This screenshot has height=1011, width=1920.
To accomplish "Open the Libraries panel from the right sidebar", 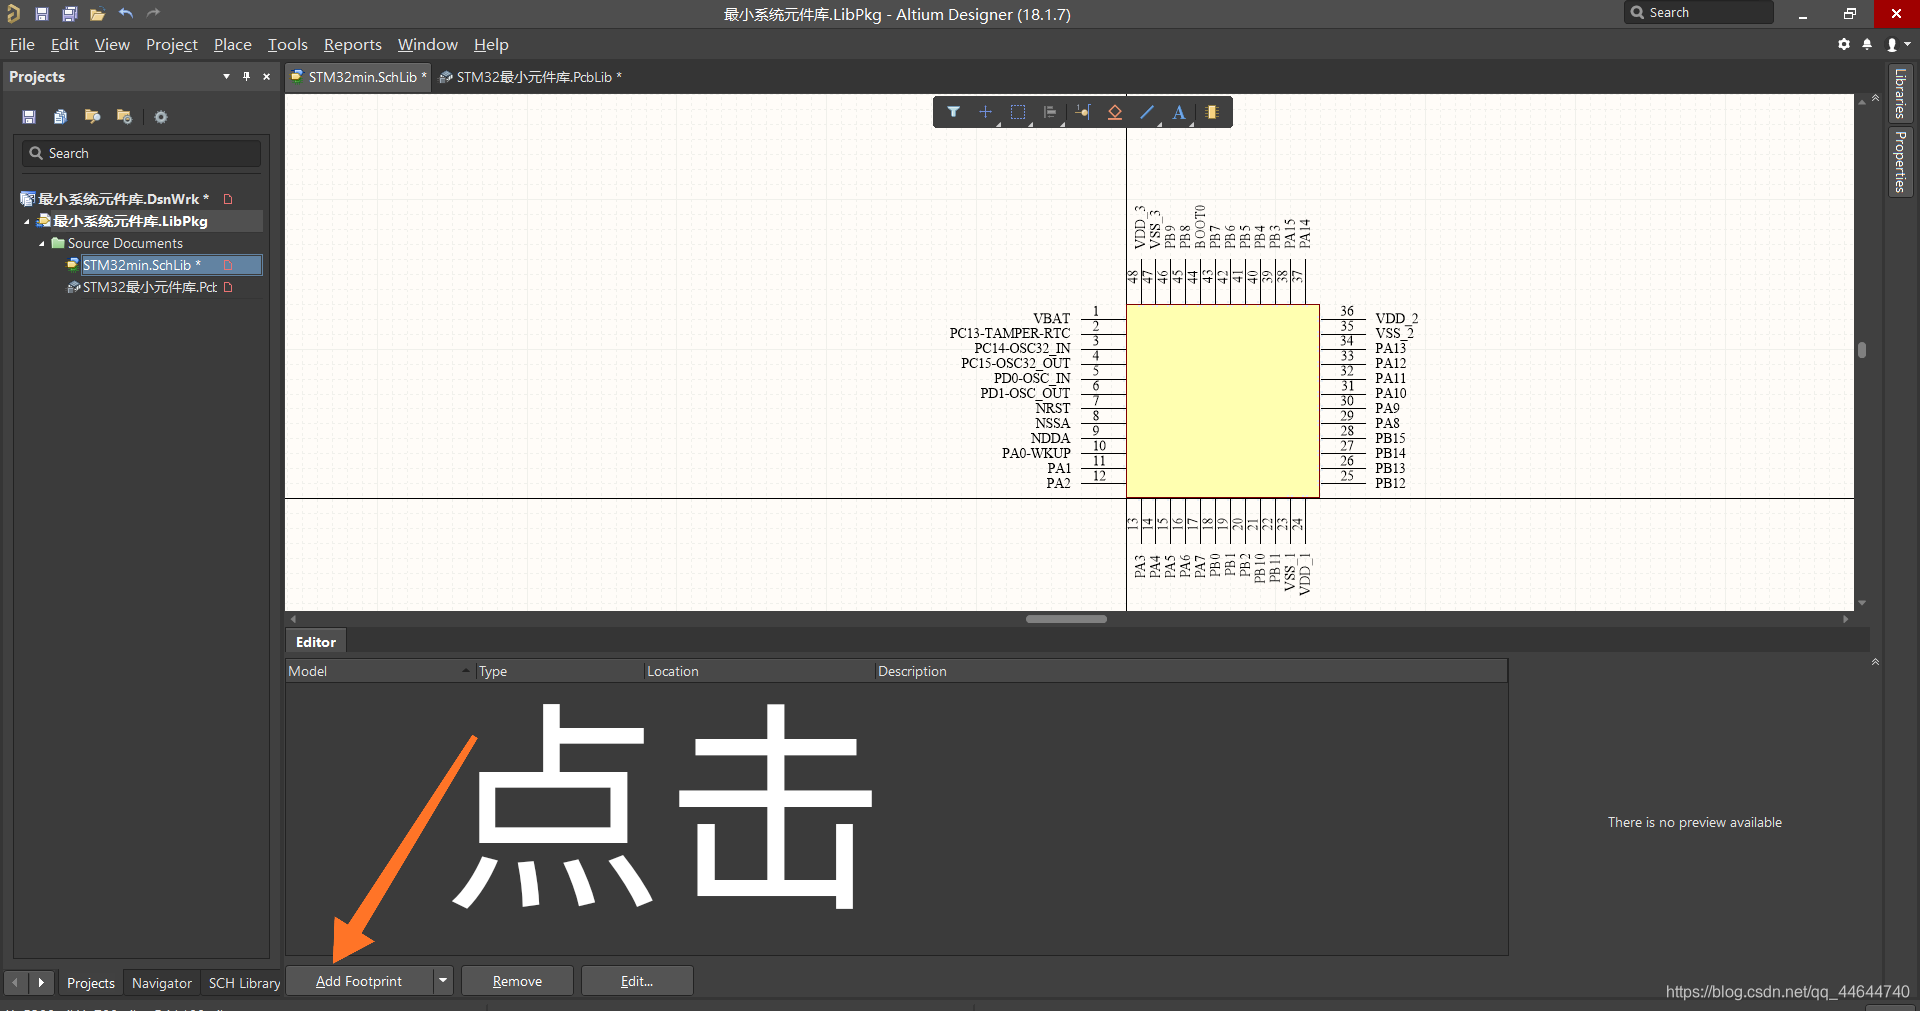I will [1900, 95].
